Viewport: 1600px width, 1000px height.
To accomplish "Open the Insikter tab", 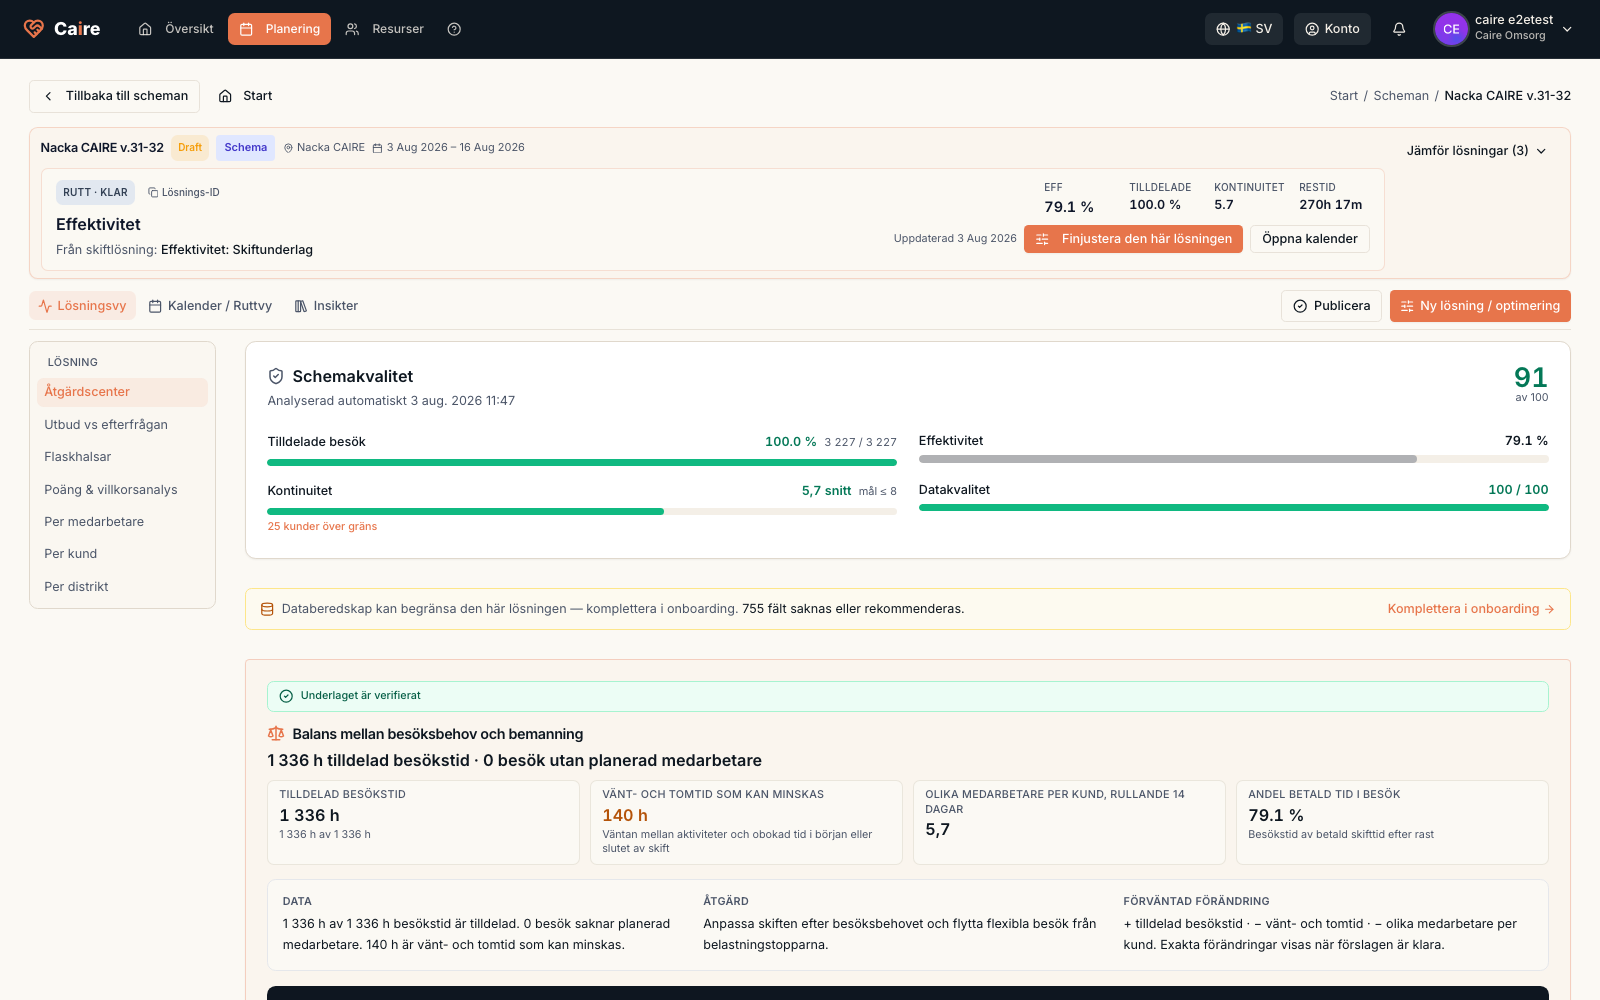I will (326, 306).
